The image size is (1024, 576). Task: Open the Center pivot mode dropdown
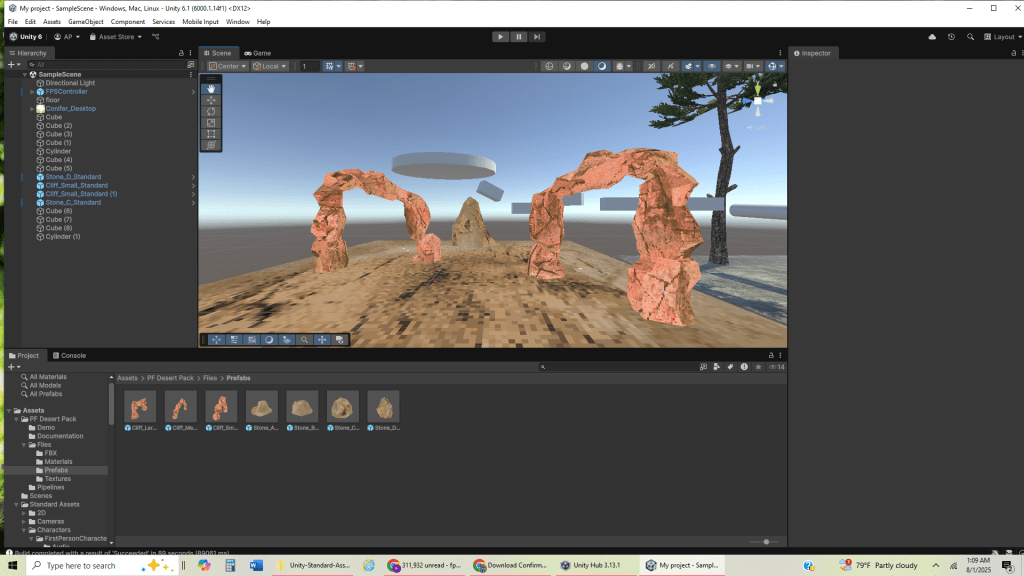[x=227, y=67]
